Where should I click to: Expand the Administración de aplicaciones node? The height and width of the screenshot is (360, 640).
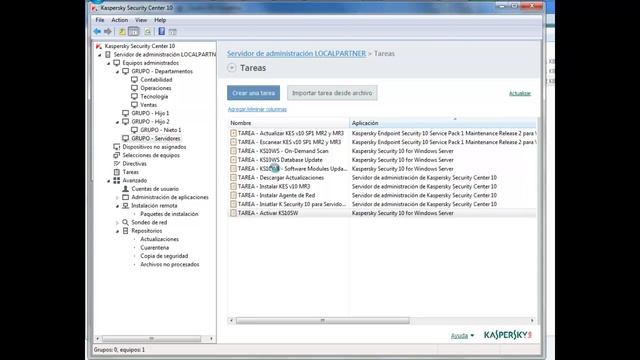coord(118,198)
